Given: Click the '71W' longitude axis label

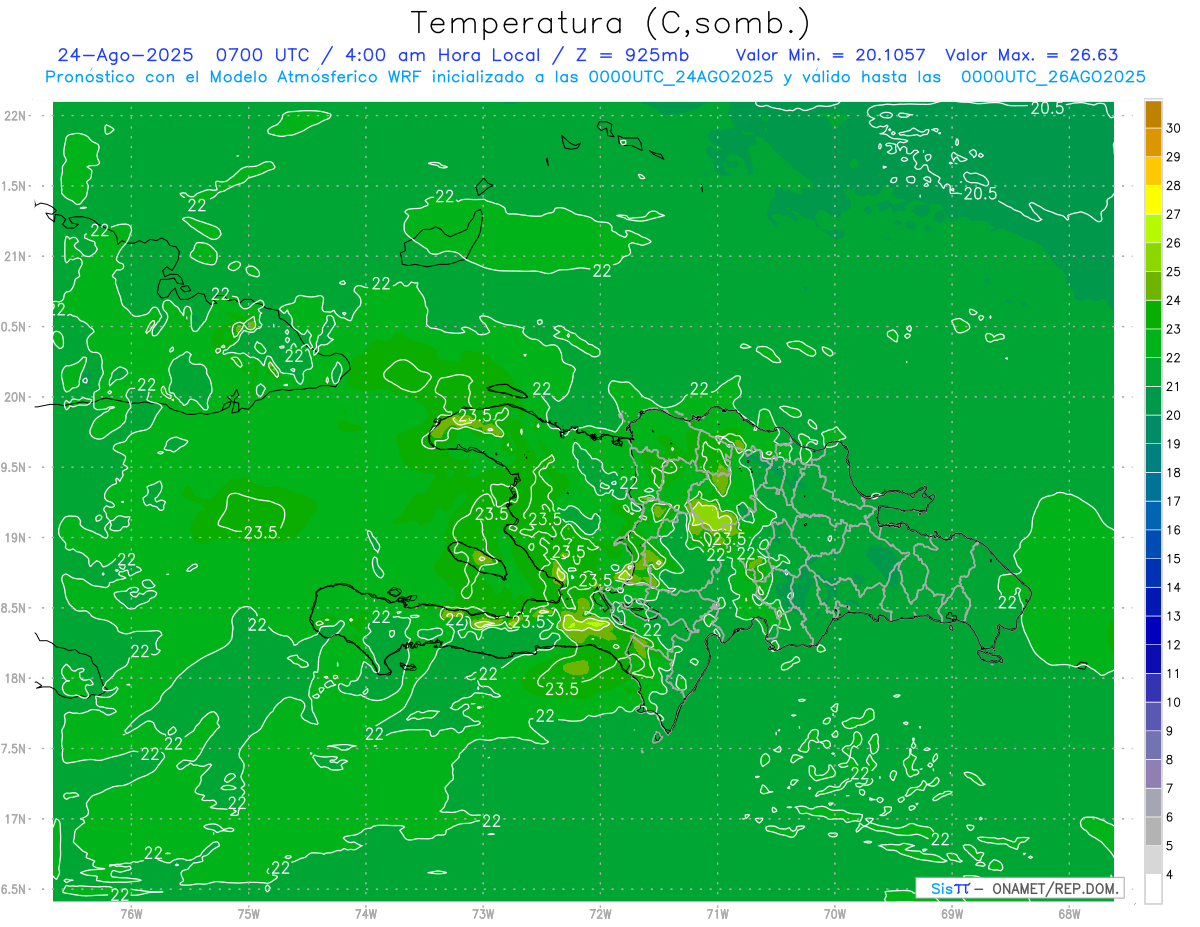Looking at the screenshot, I should pyautogui.click(x=717, y=914).
